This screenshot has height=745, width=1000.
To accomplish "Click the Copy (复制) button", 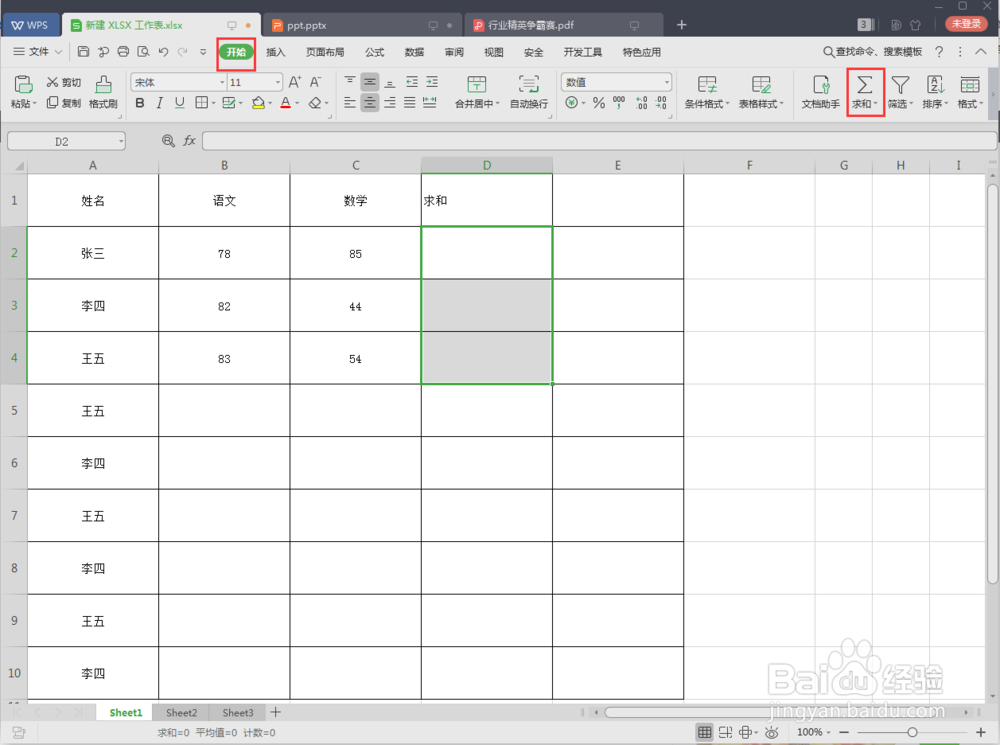I will (64, 103).
